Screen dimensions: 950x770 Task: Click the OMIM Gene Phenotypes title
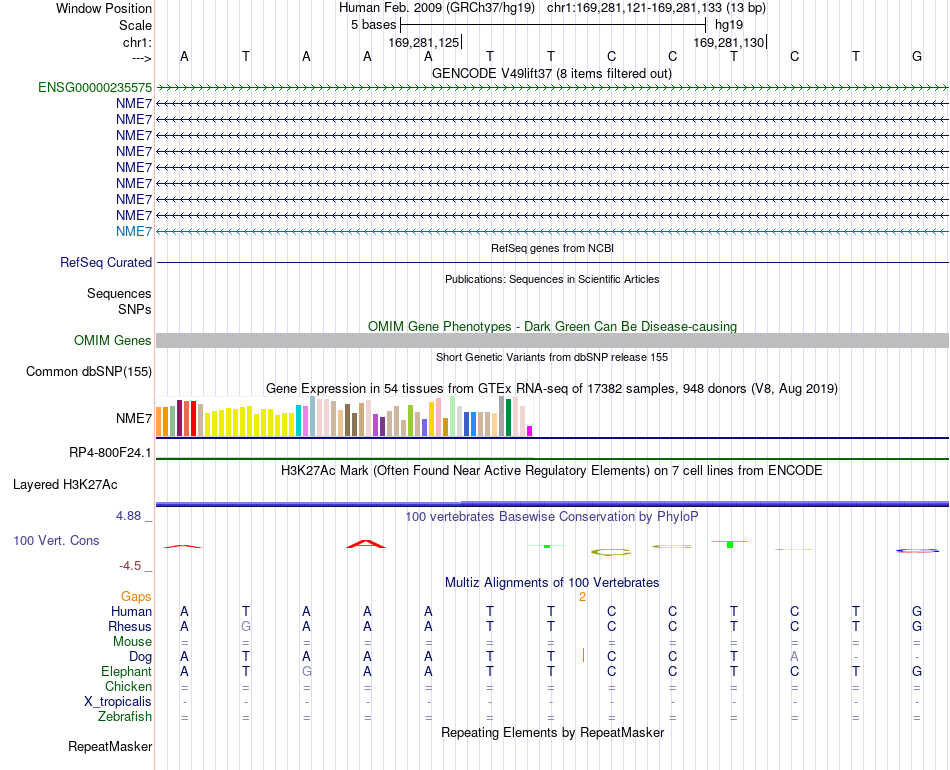552,327
